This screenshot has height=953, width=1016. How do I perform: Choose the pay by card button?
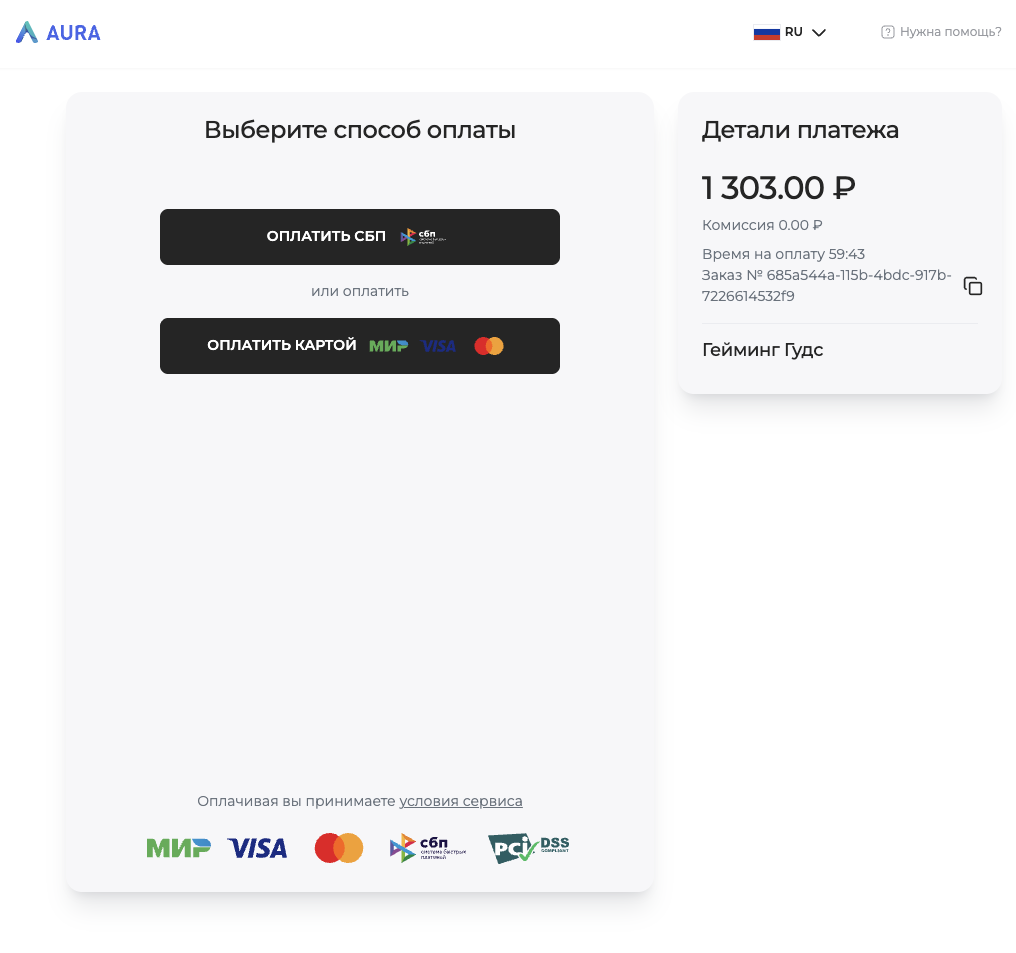360,346
